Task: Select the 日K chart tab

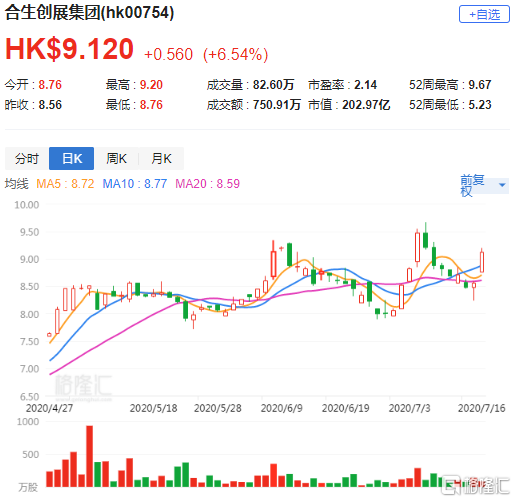Action: (x=72, y=158)
